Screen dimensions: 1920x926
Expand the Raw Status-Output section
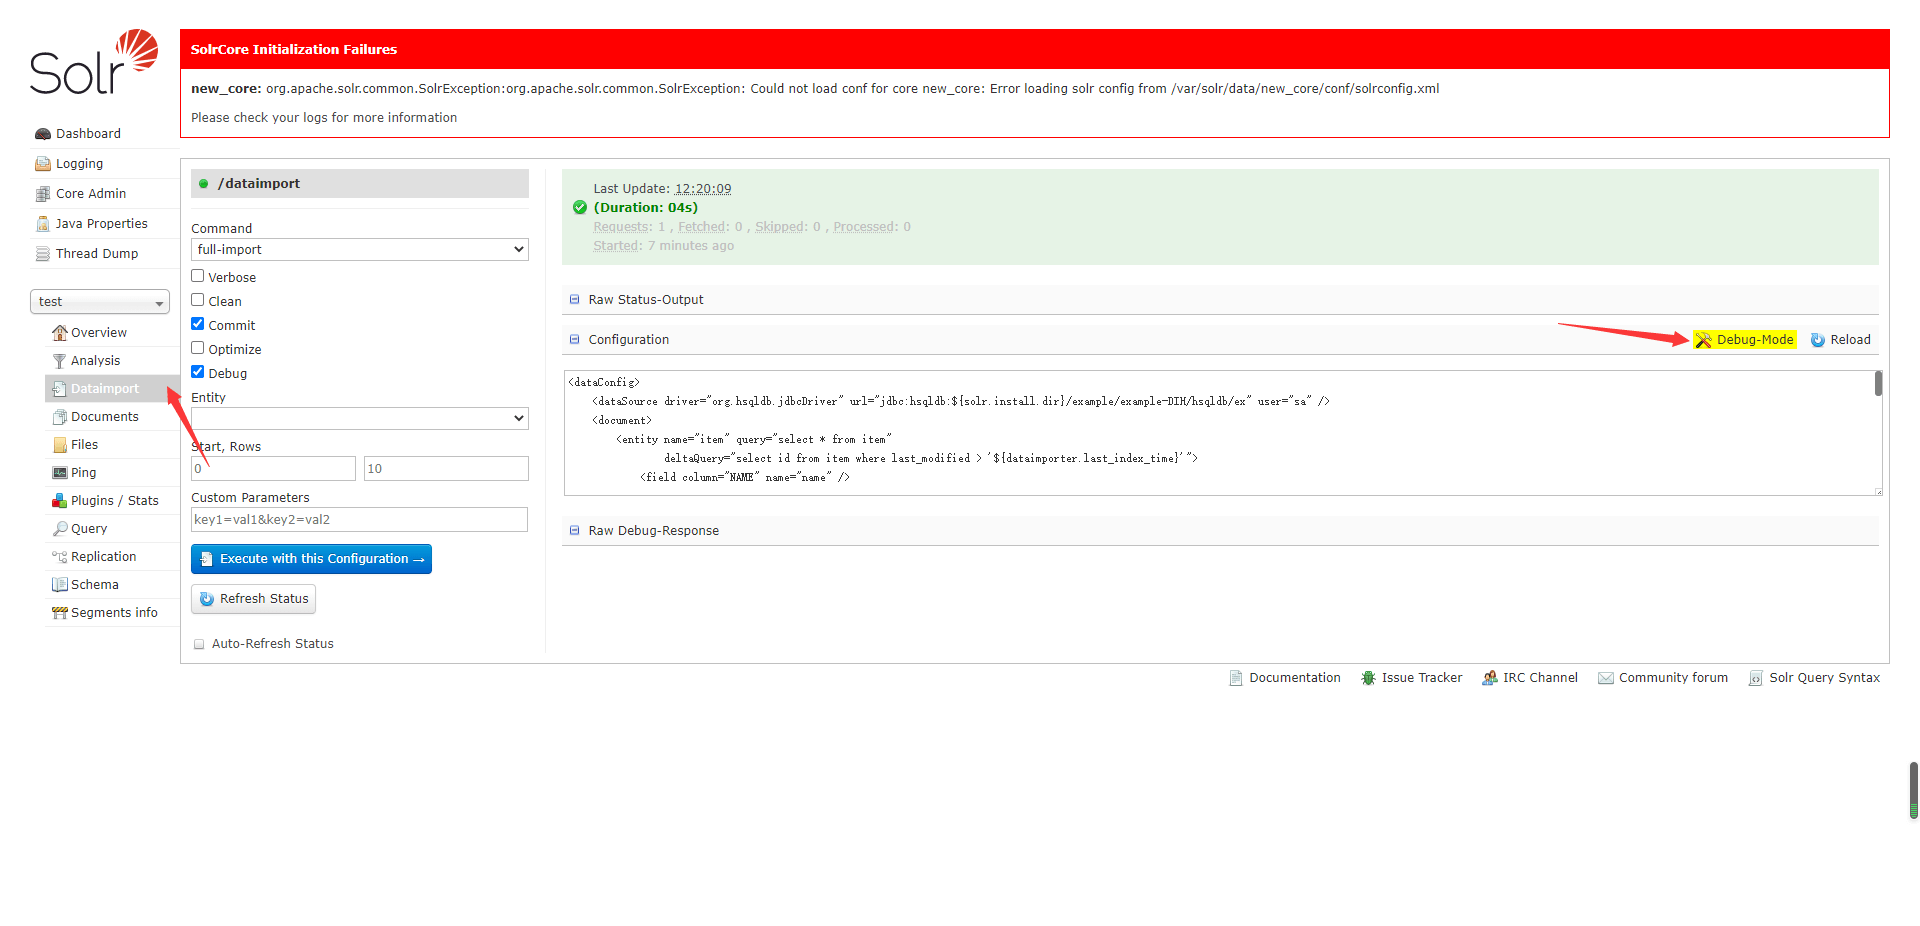(645, 300)
